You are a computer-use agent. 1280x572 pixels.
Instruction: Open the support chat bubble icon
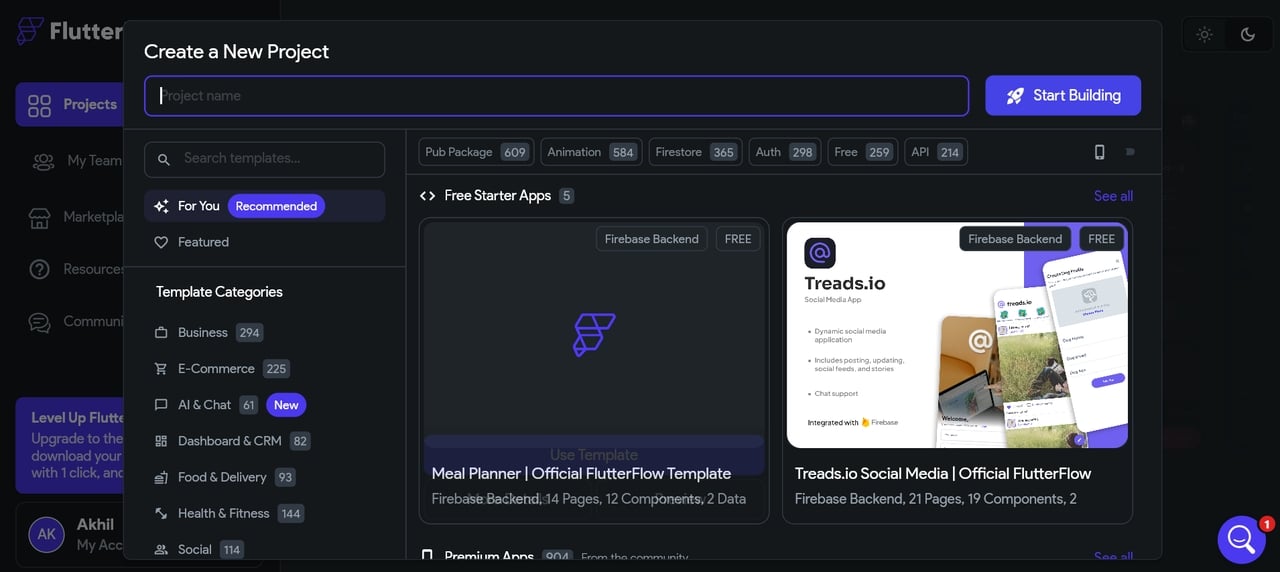point(1241,540)
